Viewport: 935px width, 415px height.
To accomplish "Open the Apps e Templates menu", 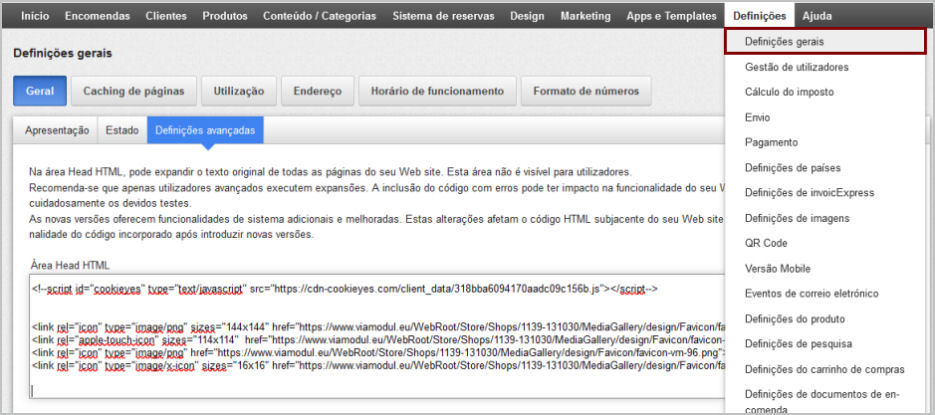I will 671,17.
